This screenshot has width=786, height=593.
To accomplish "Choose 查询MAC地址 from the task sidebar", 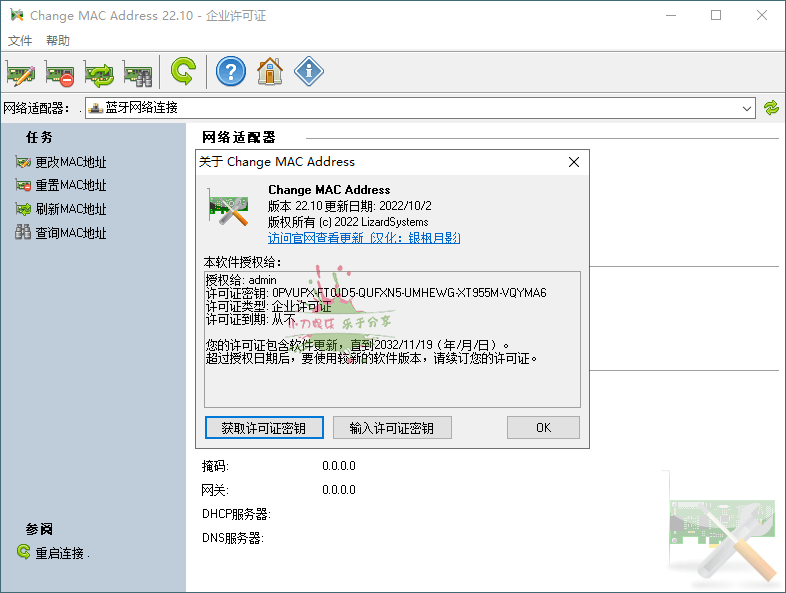I will (70, 233).
